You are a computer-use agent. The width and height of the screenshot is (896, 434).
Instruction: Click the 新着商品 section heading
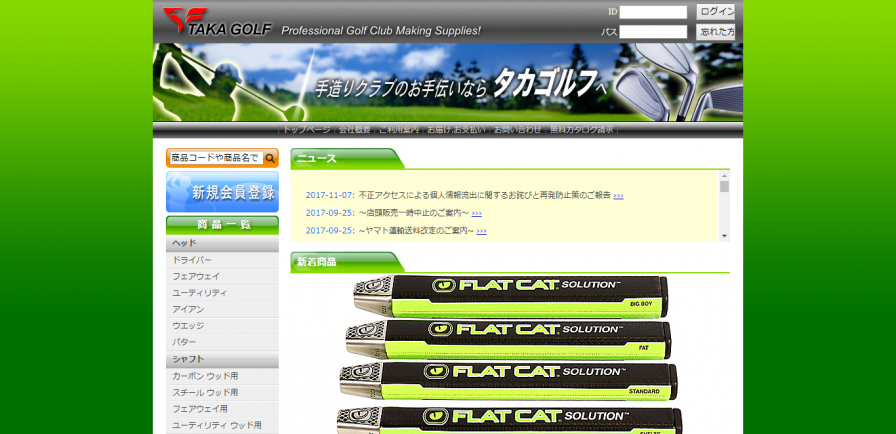pyautogui.click(x=316, y=262)
